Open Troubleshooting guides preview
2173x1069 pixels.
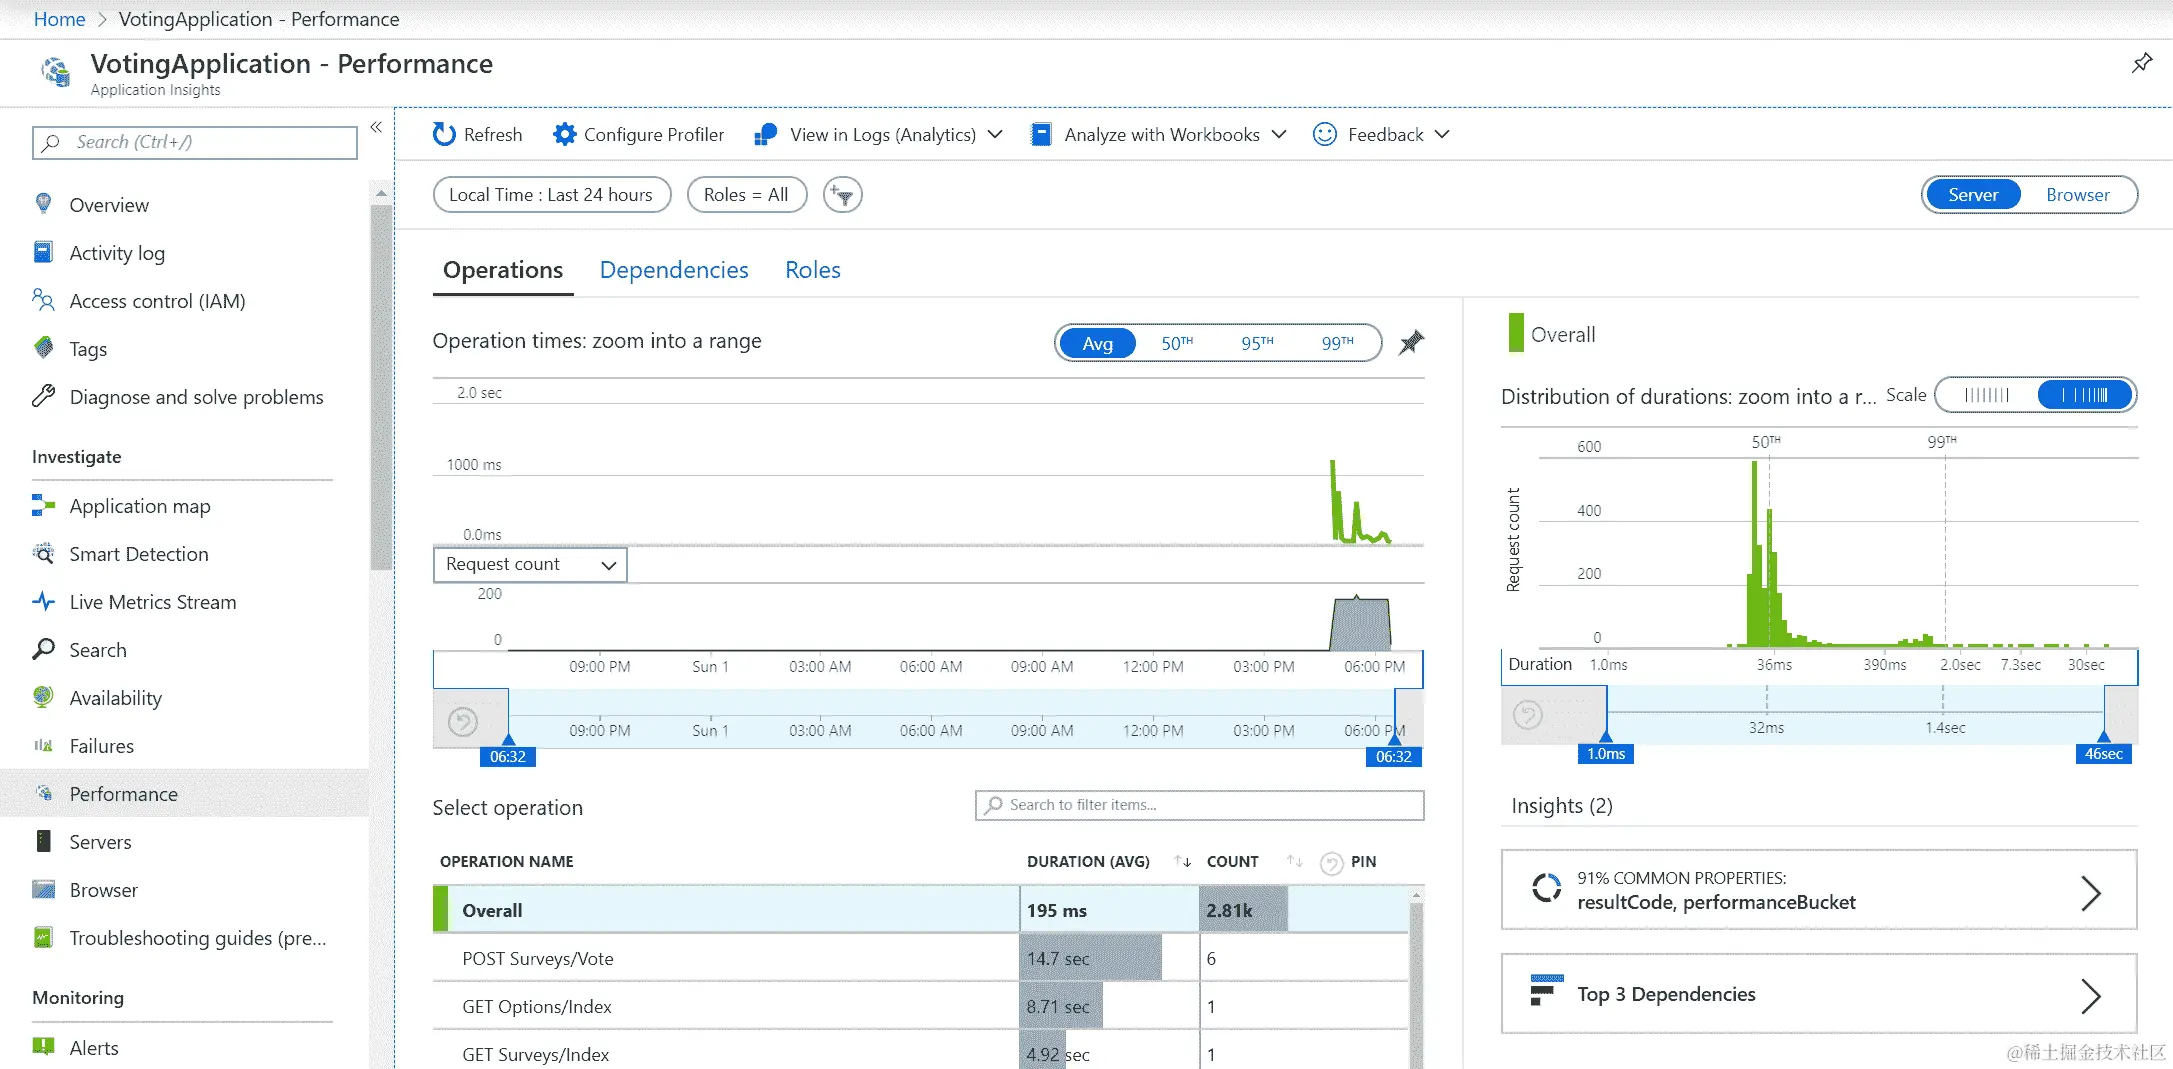click(198, 938)
